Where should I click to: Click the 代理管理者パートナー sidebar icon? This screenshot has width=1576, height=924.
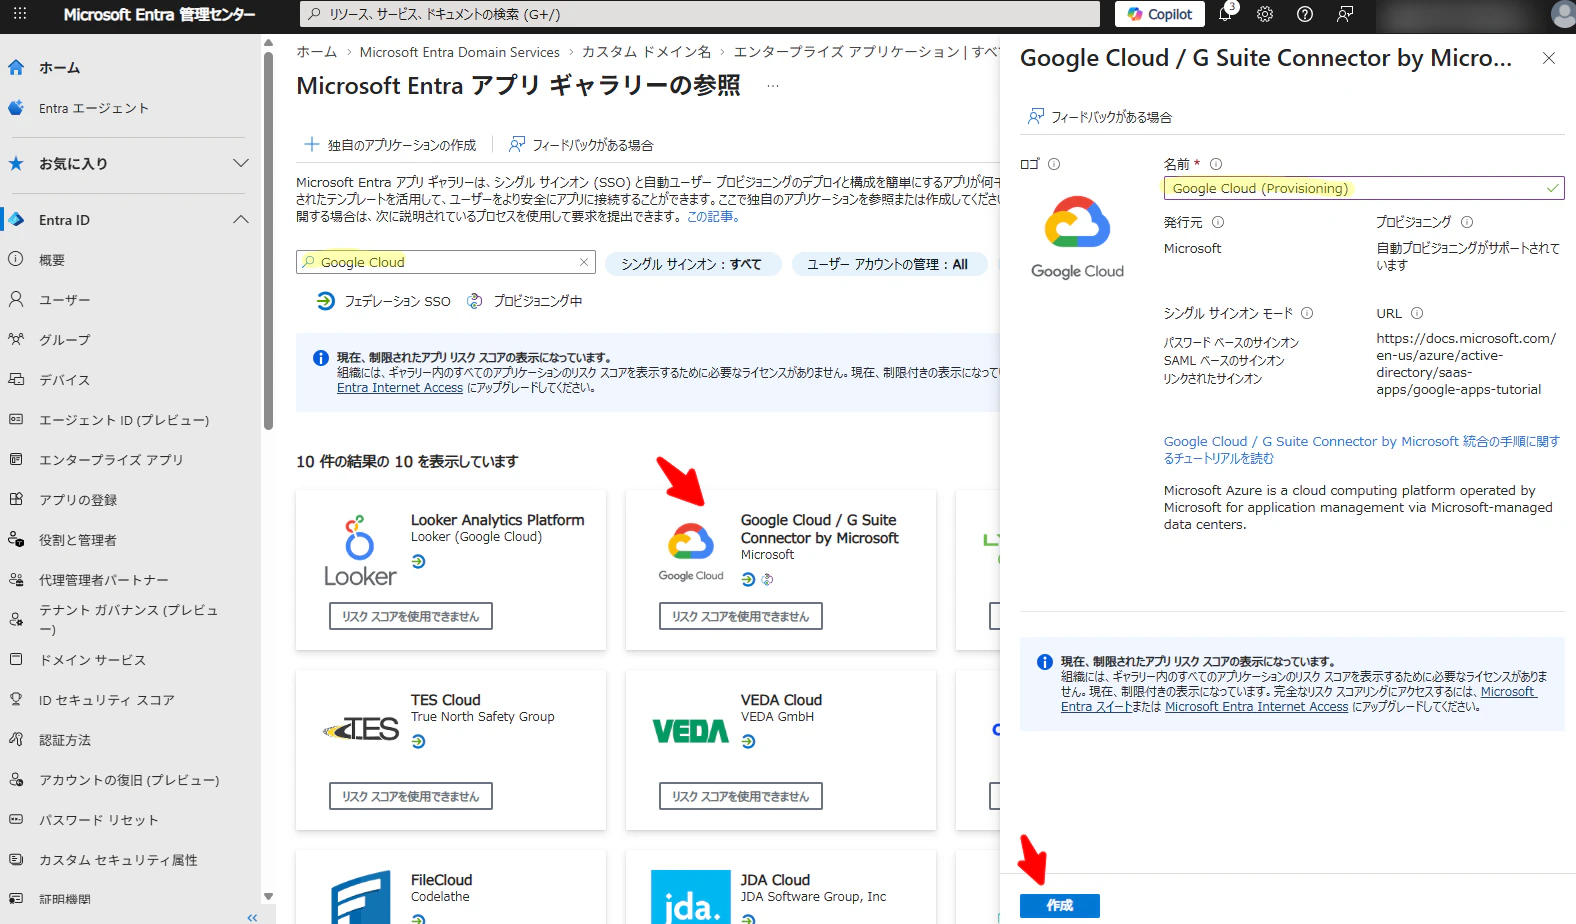click(x=16, y=580)
